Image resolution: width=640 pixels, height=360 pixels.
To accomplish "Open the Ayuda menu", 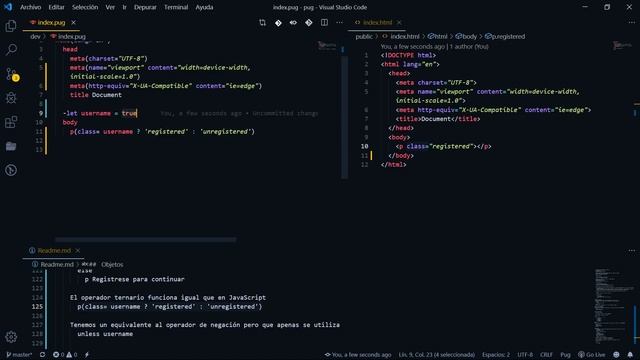I will 204,7.
